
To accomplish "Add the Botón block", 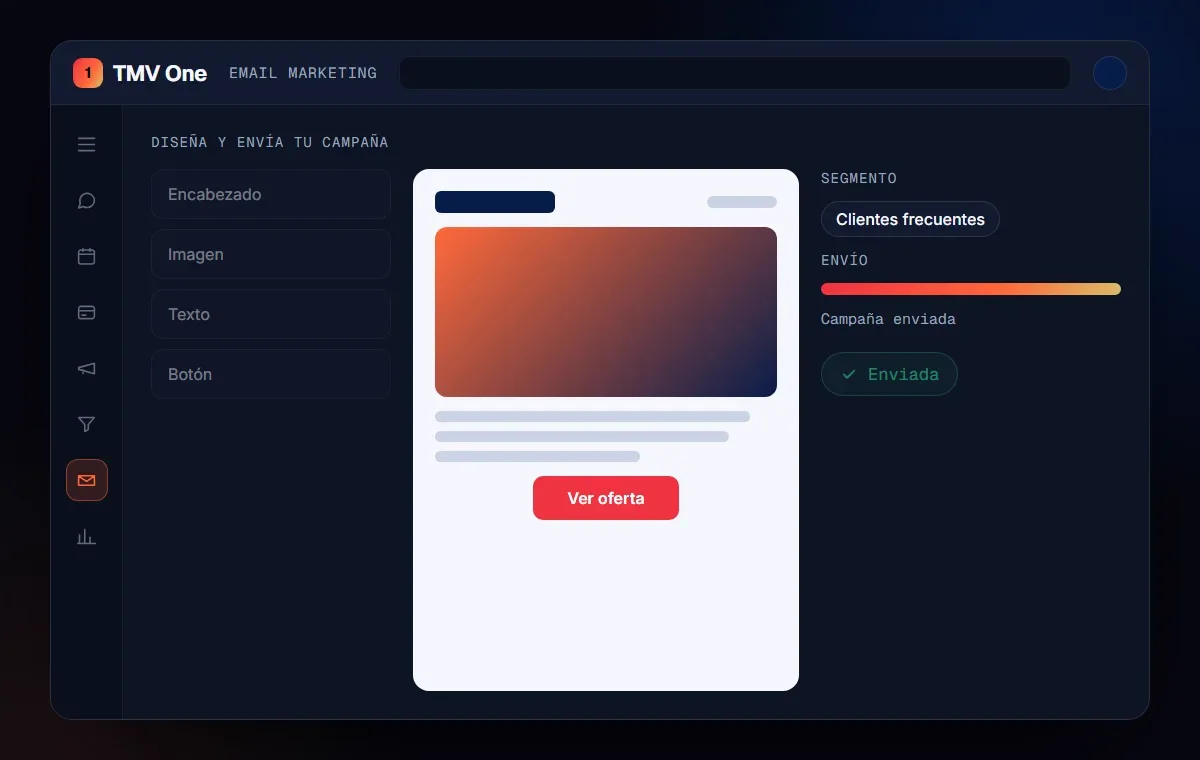I will tap(271, 374).
